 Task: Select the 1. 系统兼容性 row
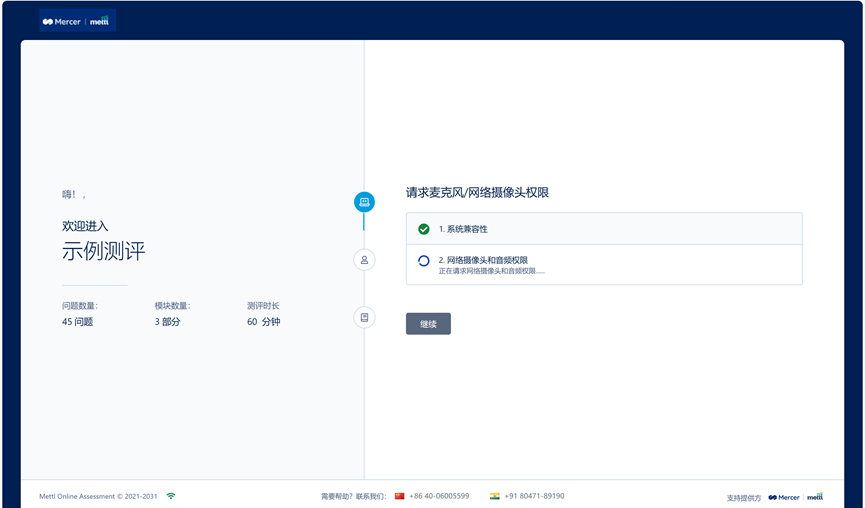(604, 229)
